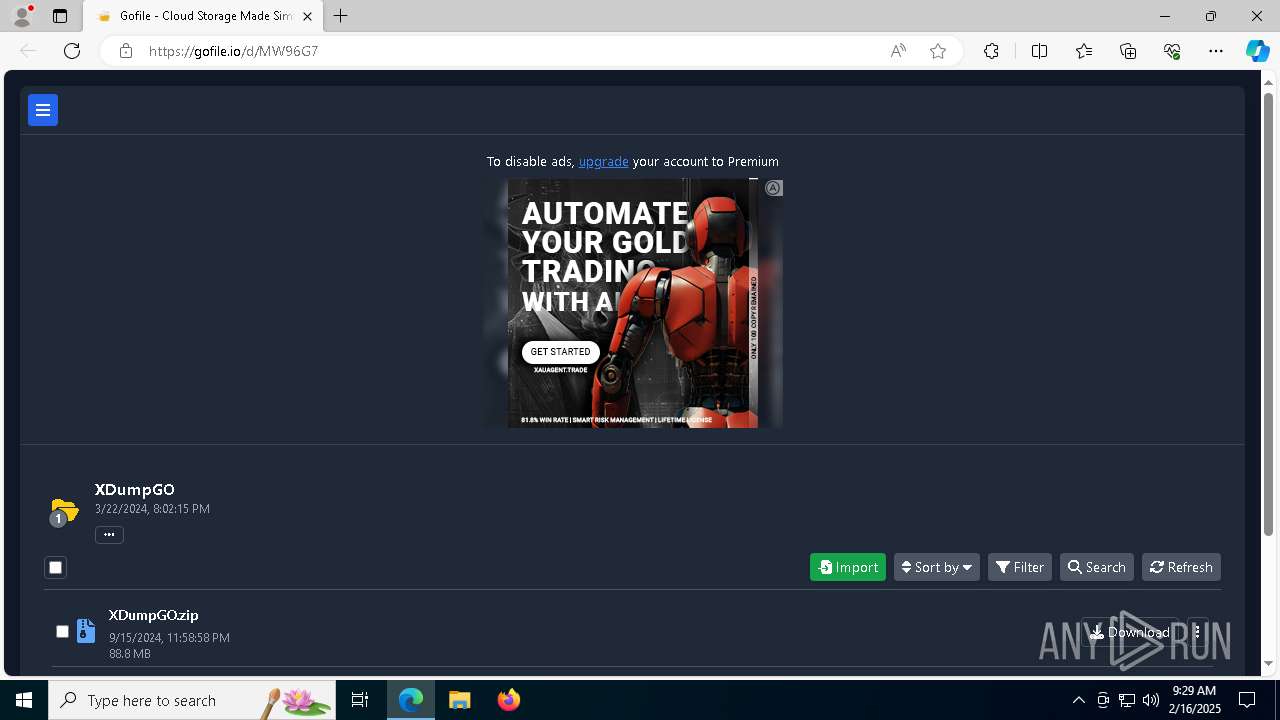Activate Read aloud icon in address bar
The image size is (1280, 720).
[898, 51]
